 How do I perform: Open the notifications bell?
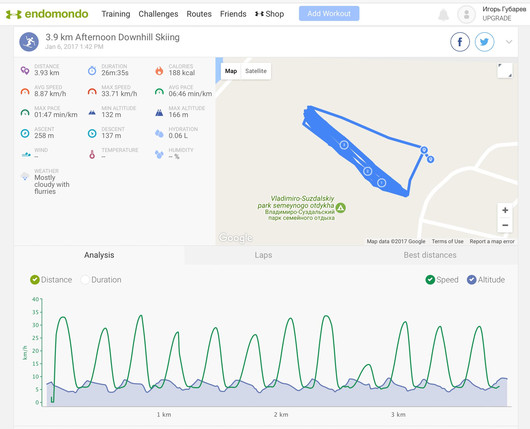[443, 15]
